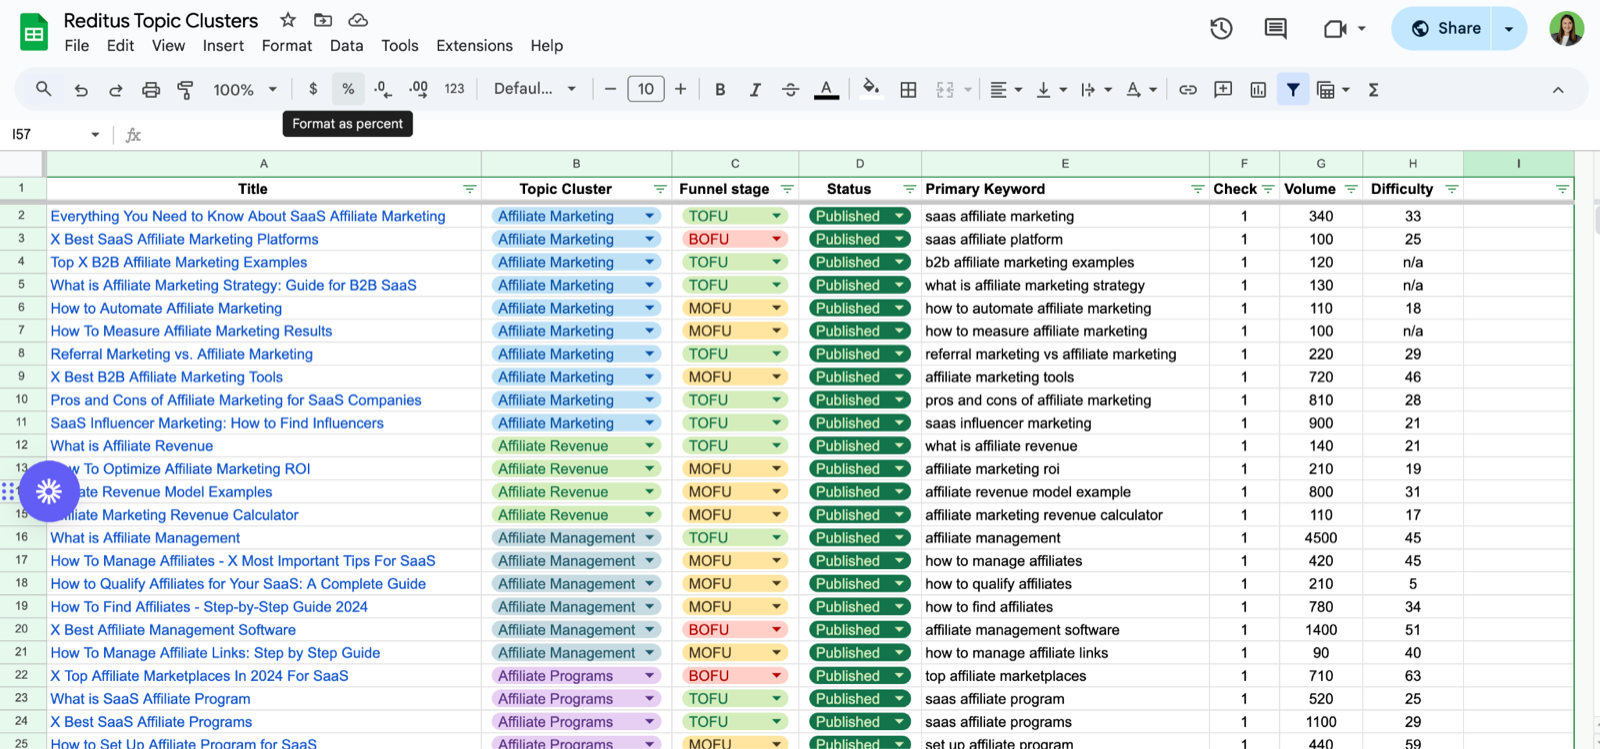The height and width of the screenshot is (749, 1600).
Task: Click the redo arrow icon
Action: click(x=116, y=90)
